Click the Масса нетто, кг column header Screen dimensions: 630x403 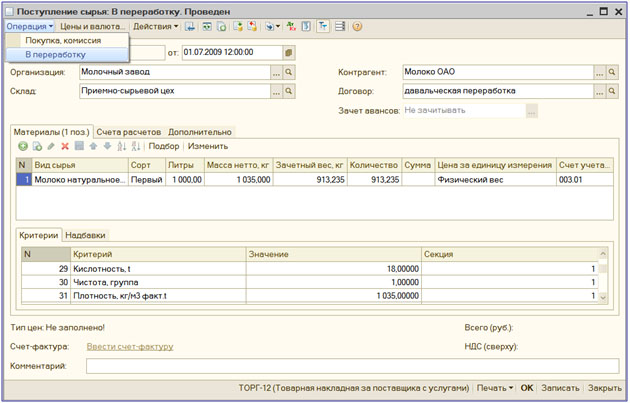coord(238,166)
